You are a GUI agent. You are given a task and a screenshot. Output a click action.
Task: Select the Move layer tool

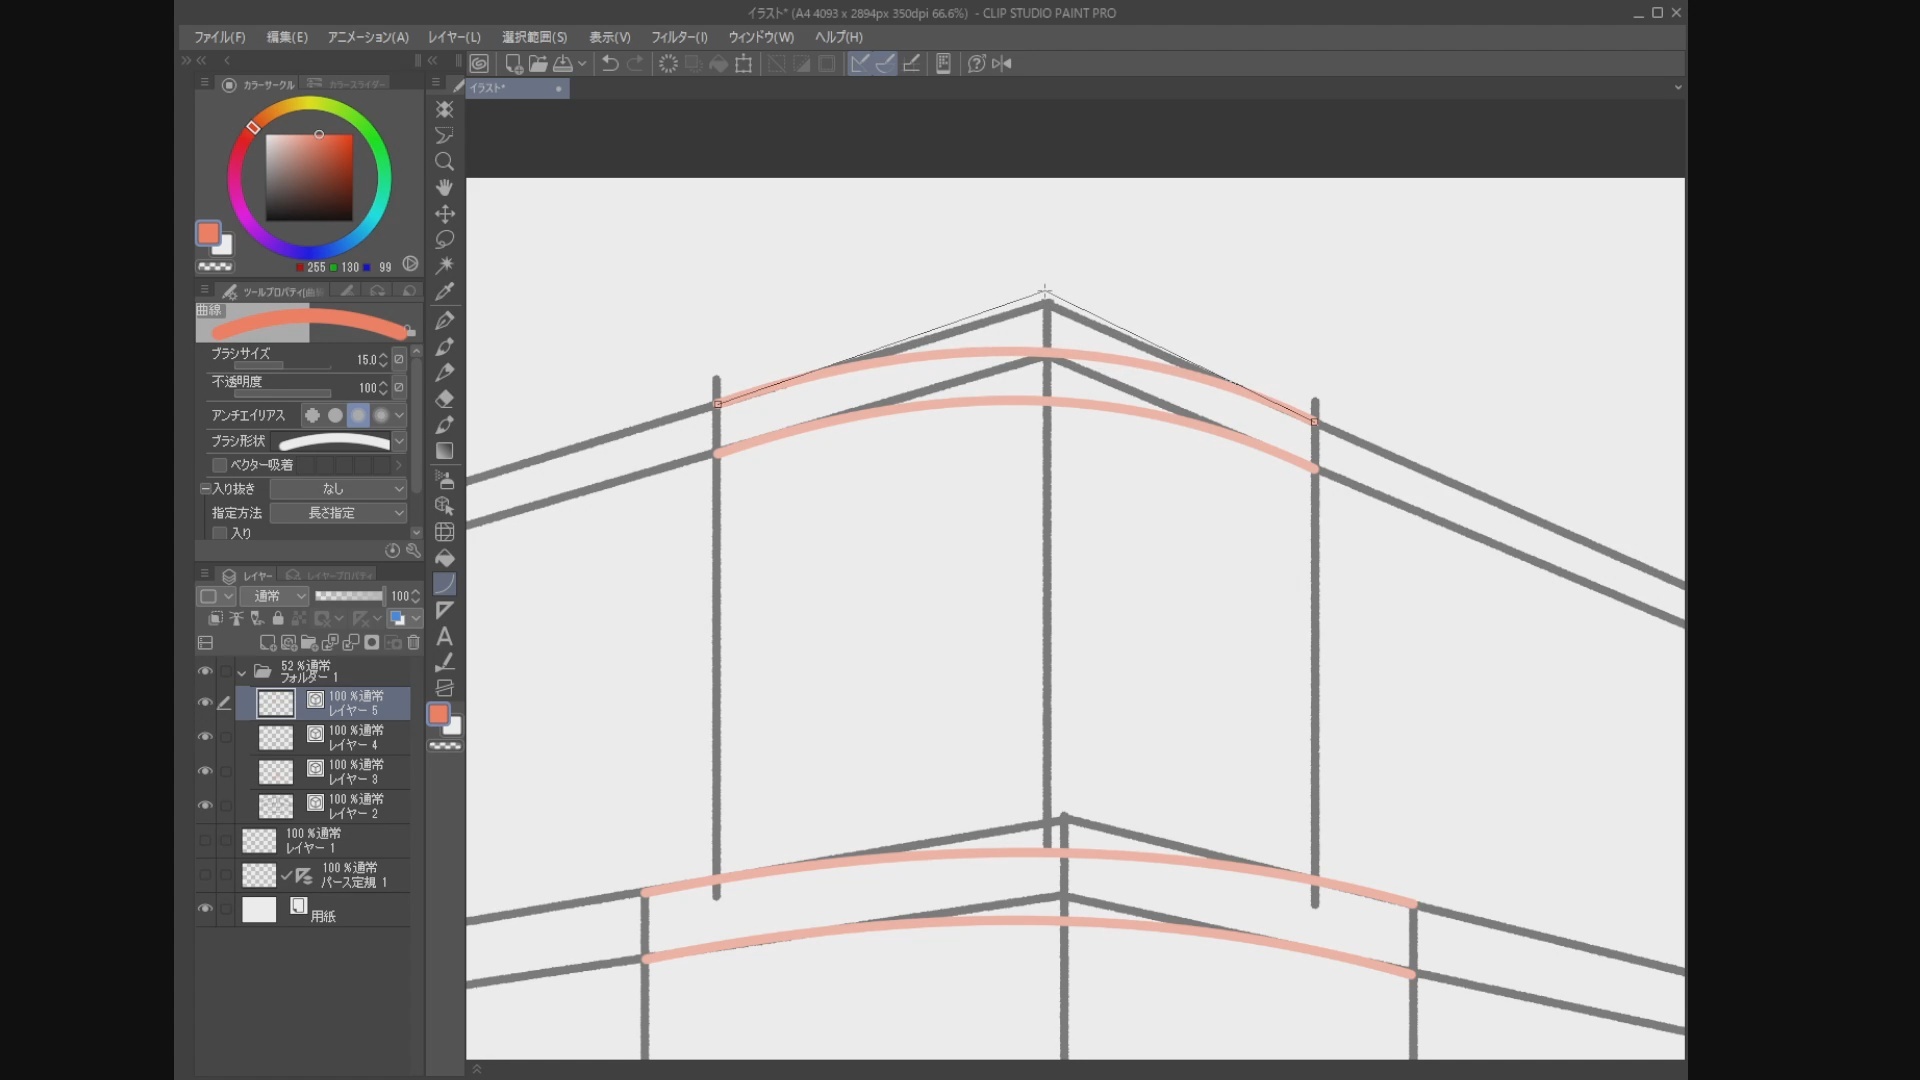point(445,214)
